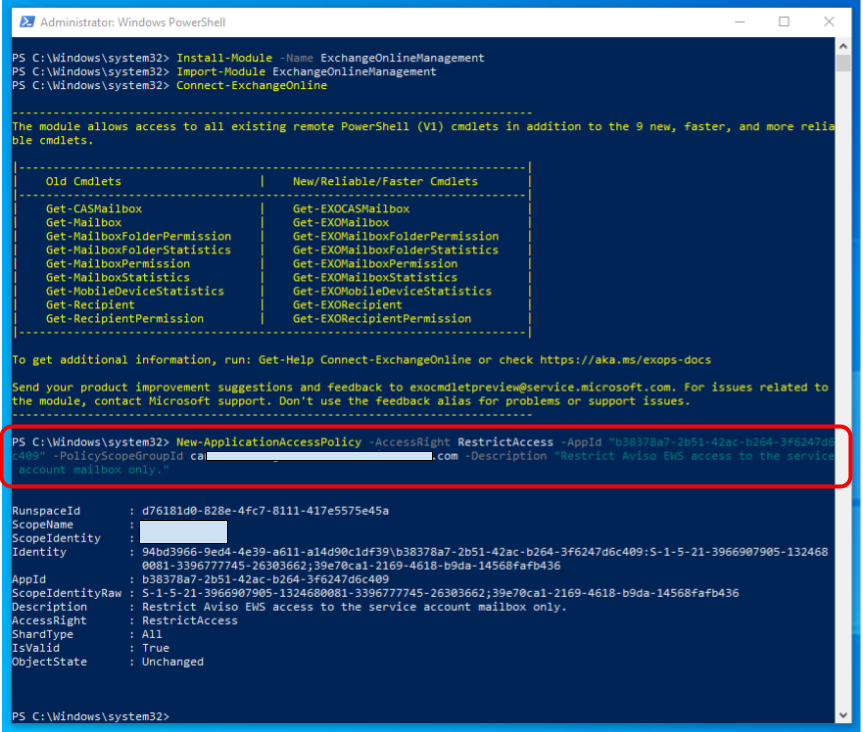Maximize the PowerShell window
The height and width of the screenshot is (732, 863).
(784, 22)
